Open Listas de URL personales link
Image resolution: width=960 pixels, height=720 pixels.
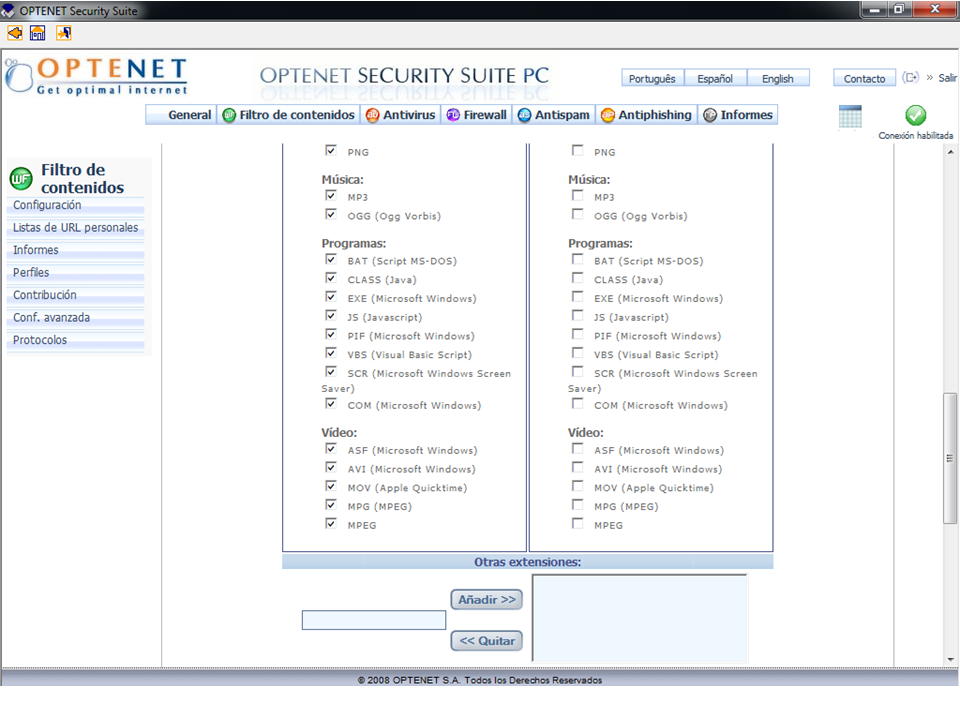coord(76,228)
